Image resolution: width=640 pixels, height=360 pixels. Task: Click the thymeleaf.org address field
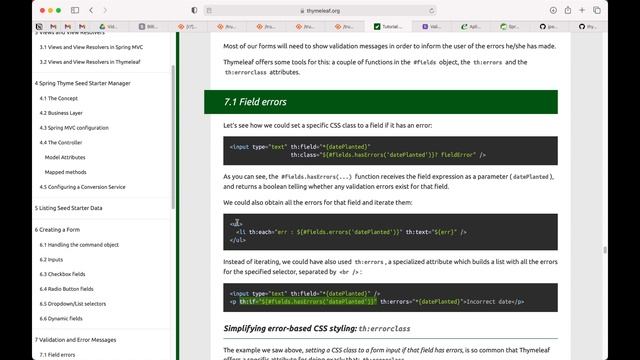click(x=320, y=11)
